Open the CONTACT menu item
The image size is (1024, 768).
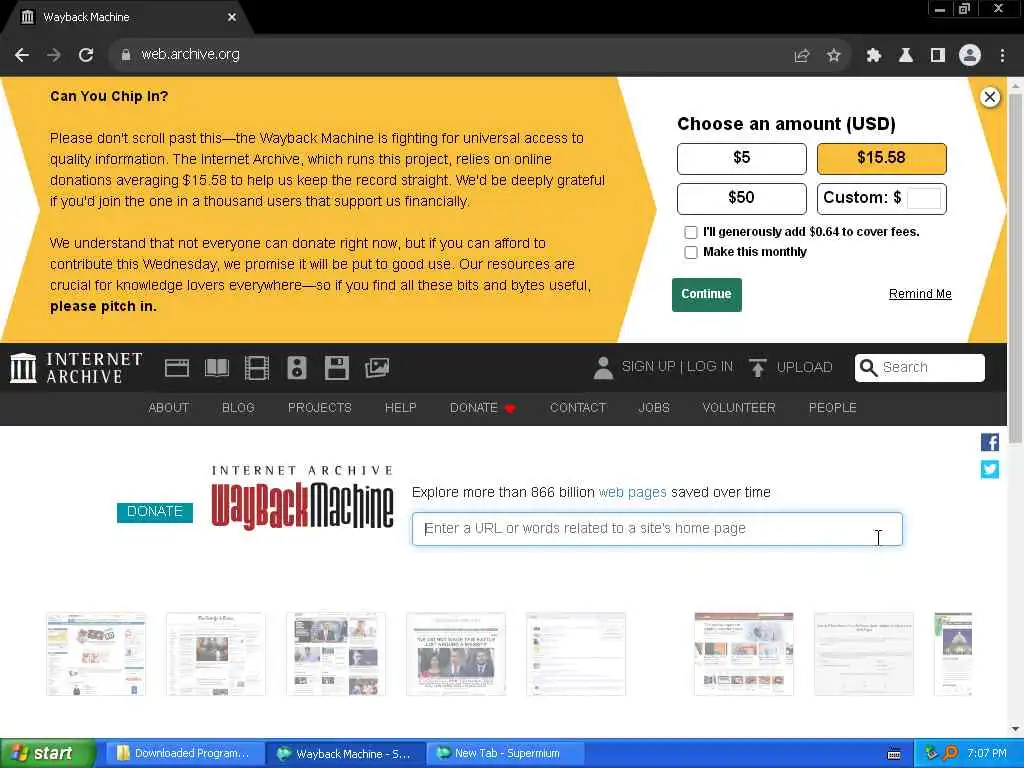[x=577, y=408]
